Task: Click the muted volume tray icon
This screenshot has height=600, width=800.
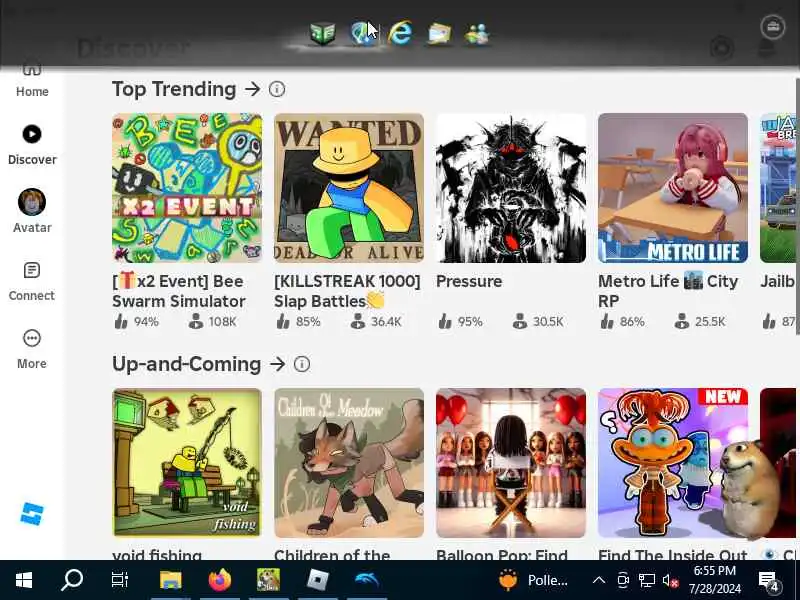Action: (670, 580)
